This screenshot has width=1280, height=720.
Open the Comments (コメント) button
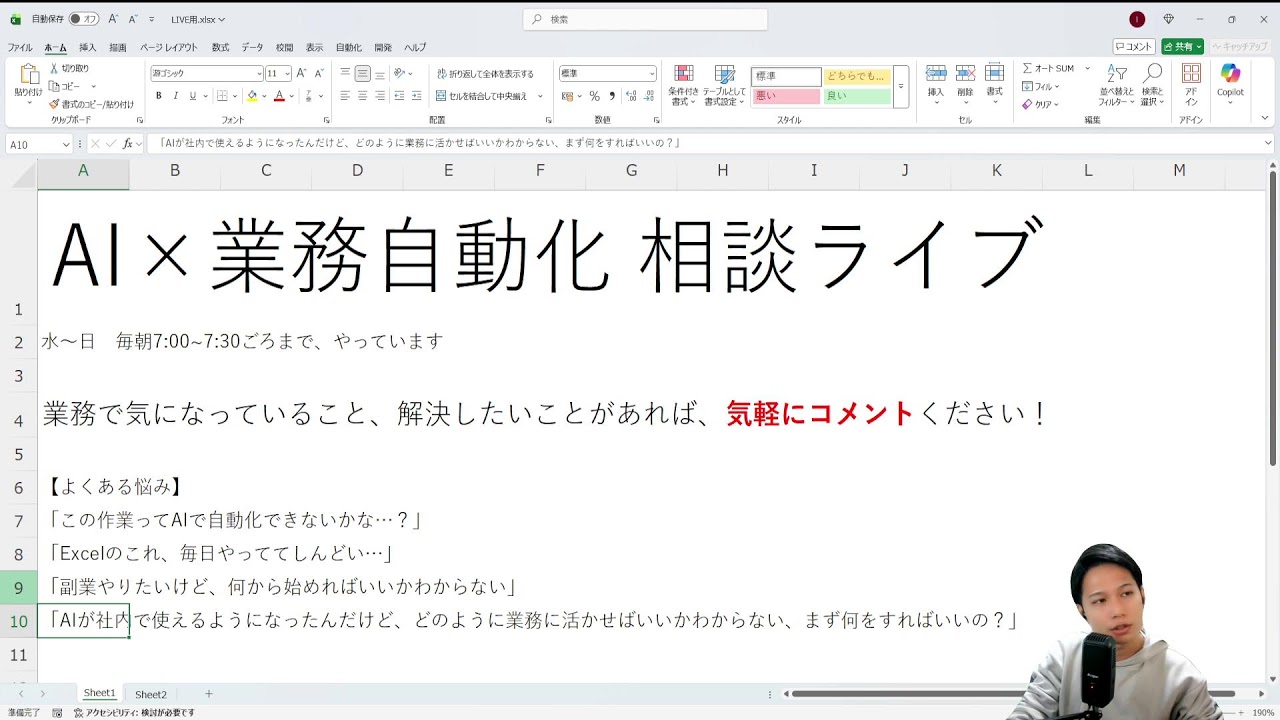(1134, 47)
